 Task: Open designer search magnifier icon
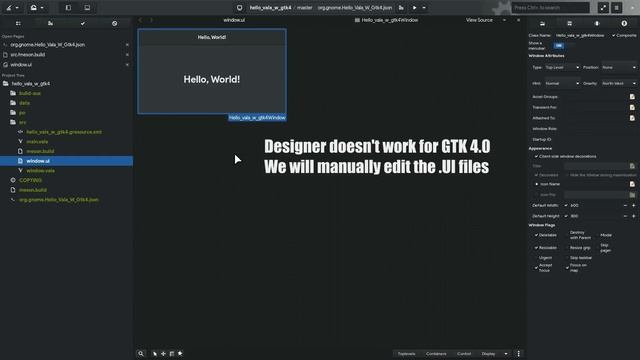tap(141, 353)
